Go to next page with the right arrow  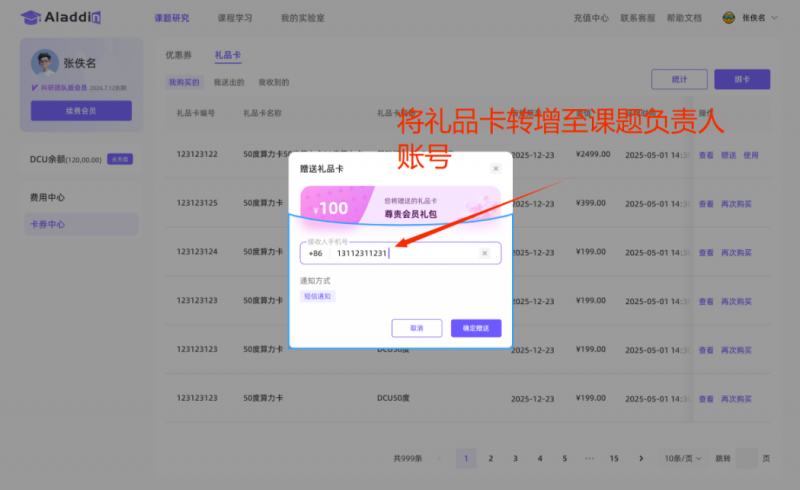[639, 458]
